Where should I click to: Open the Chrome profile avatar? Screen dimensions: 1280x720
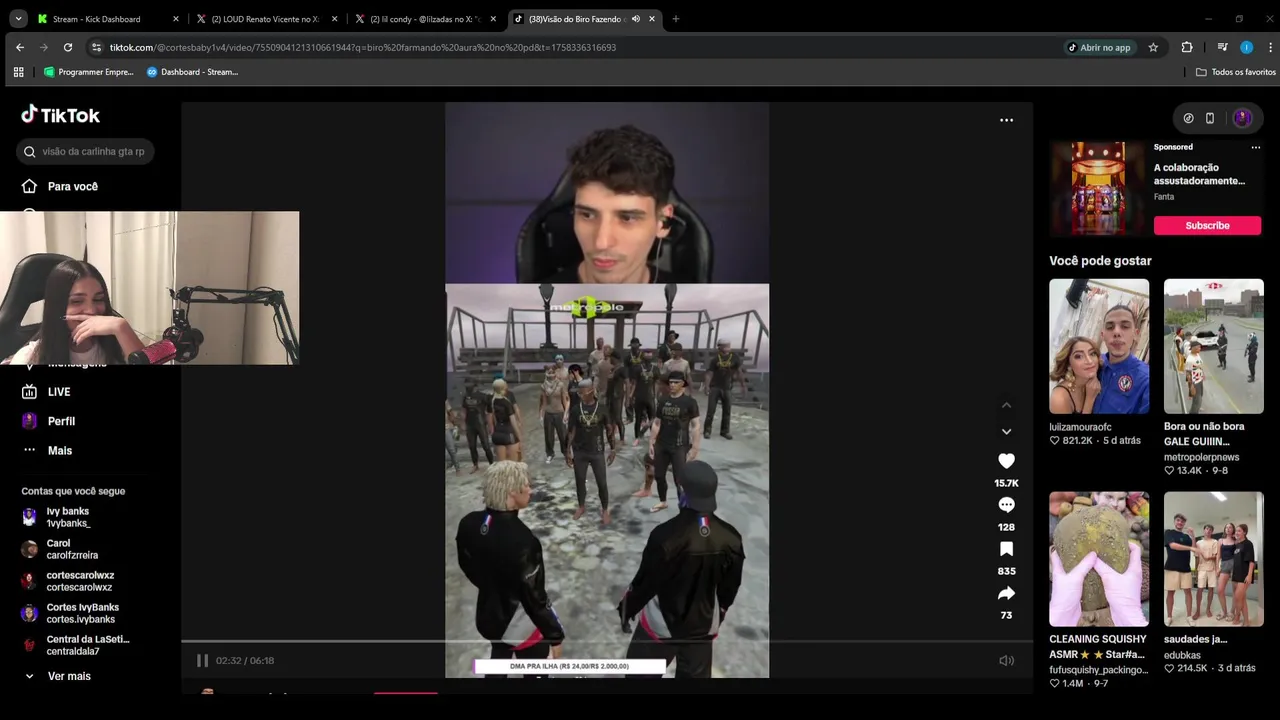1246,47
